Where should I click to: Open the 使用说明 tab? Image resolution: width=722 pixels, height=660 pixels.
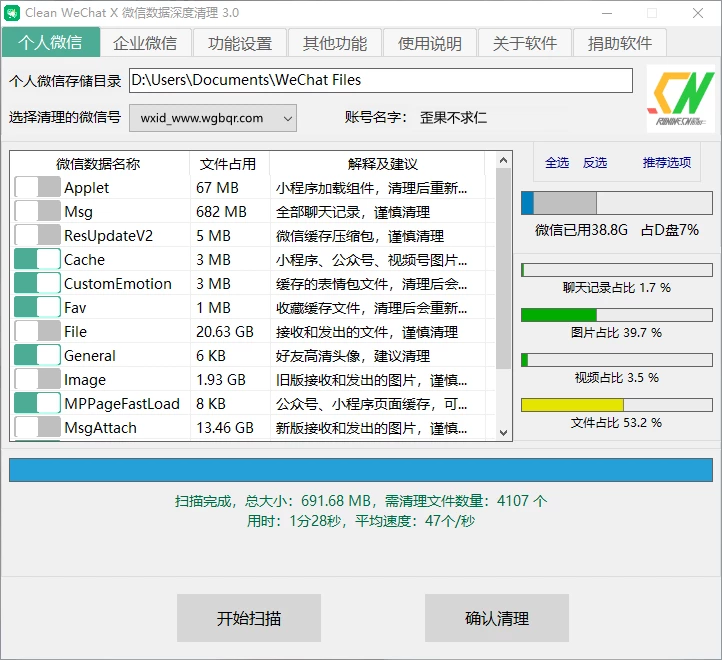coord(430,43)
